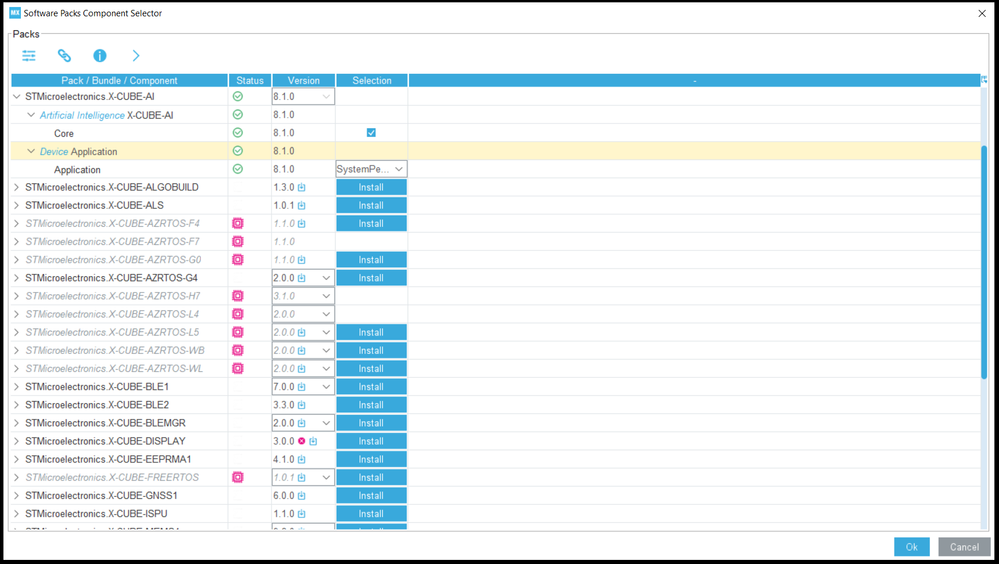This screenshot has width=999, height=564.
Task: Open the blue info details icon
Action: coord(100,56)
